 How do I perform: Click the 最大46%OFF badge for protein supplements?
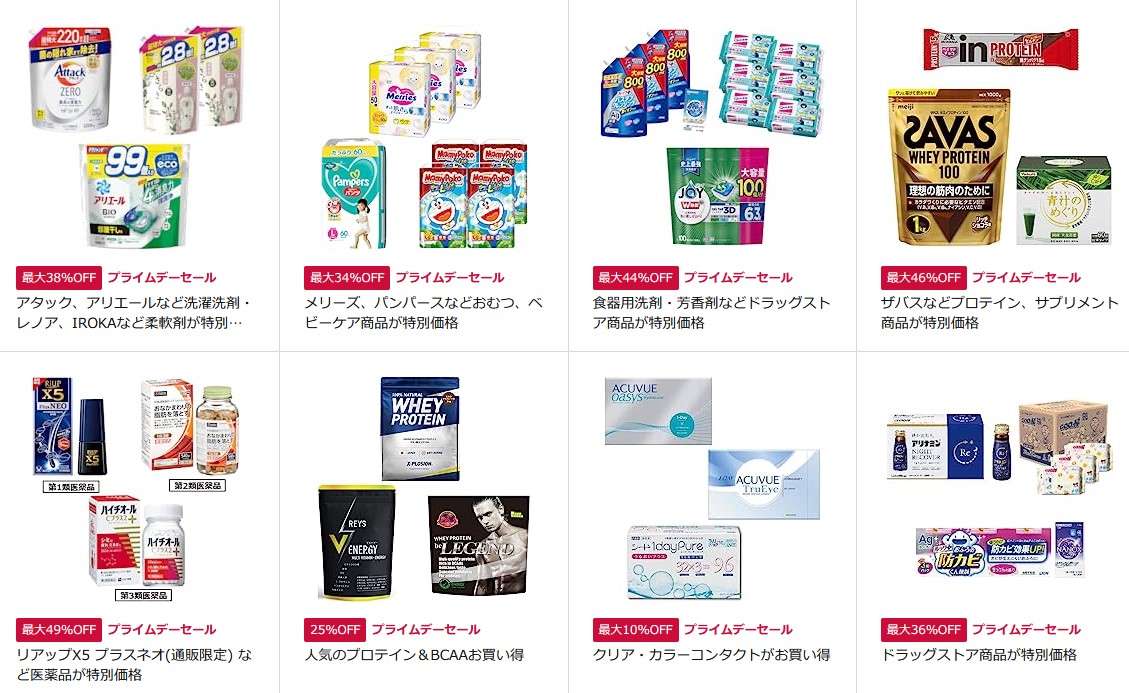coord(923,277)
